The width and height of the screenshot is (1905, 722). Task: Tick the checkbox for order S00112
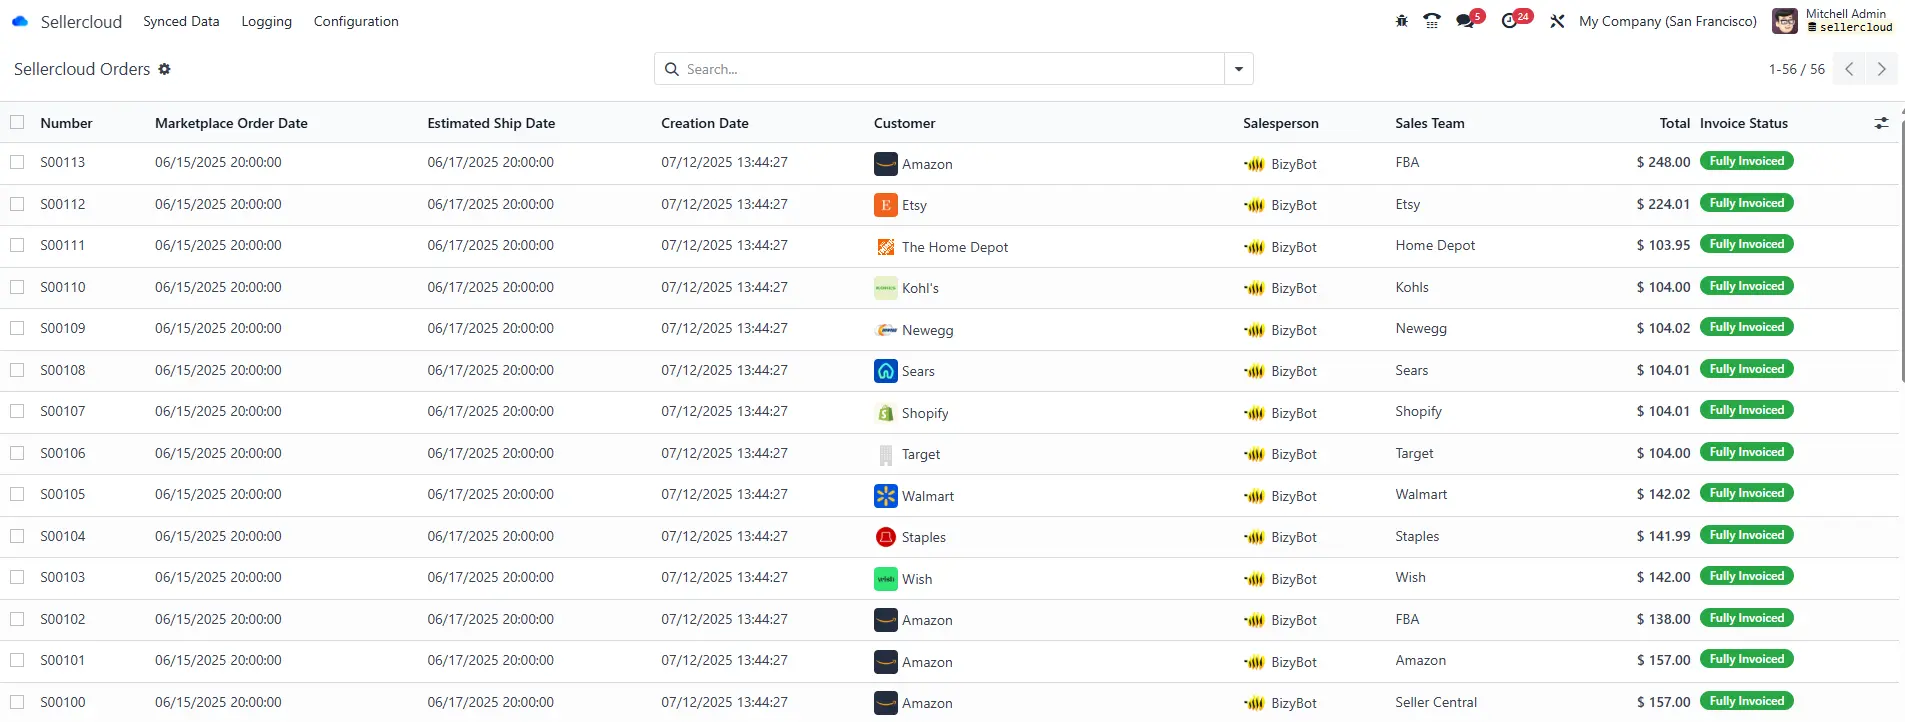pyautogui.click(x=17, y=204)
